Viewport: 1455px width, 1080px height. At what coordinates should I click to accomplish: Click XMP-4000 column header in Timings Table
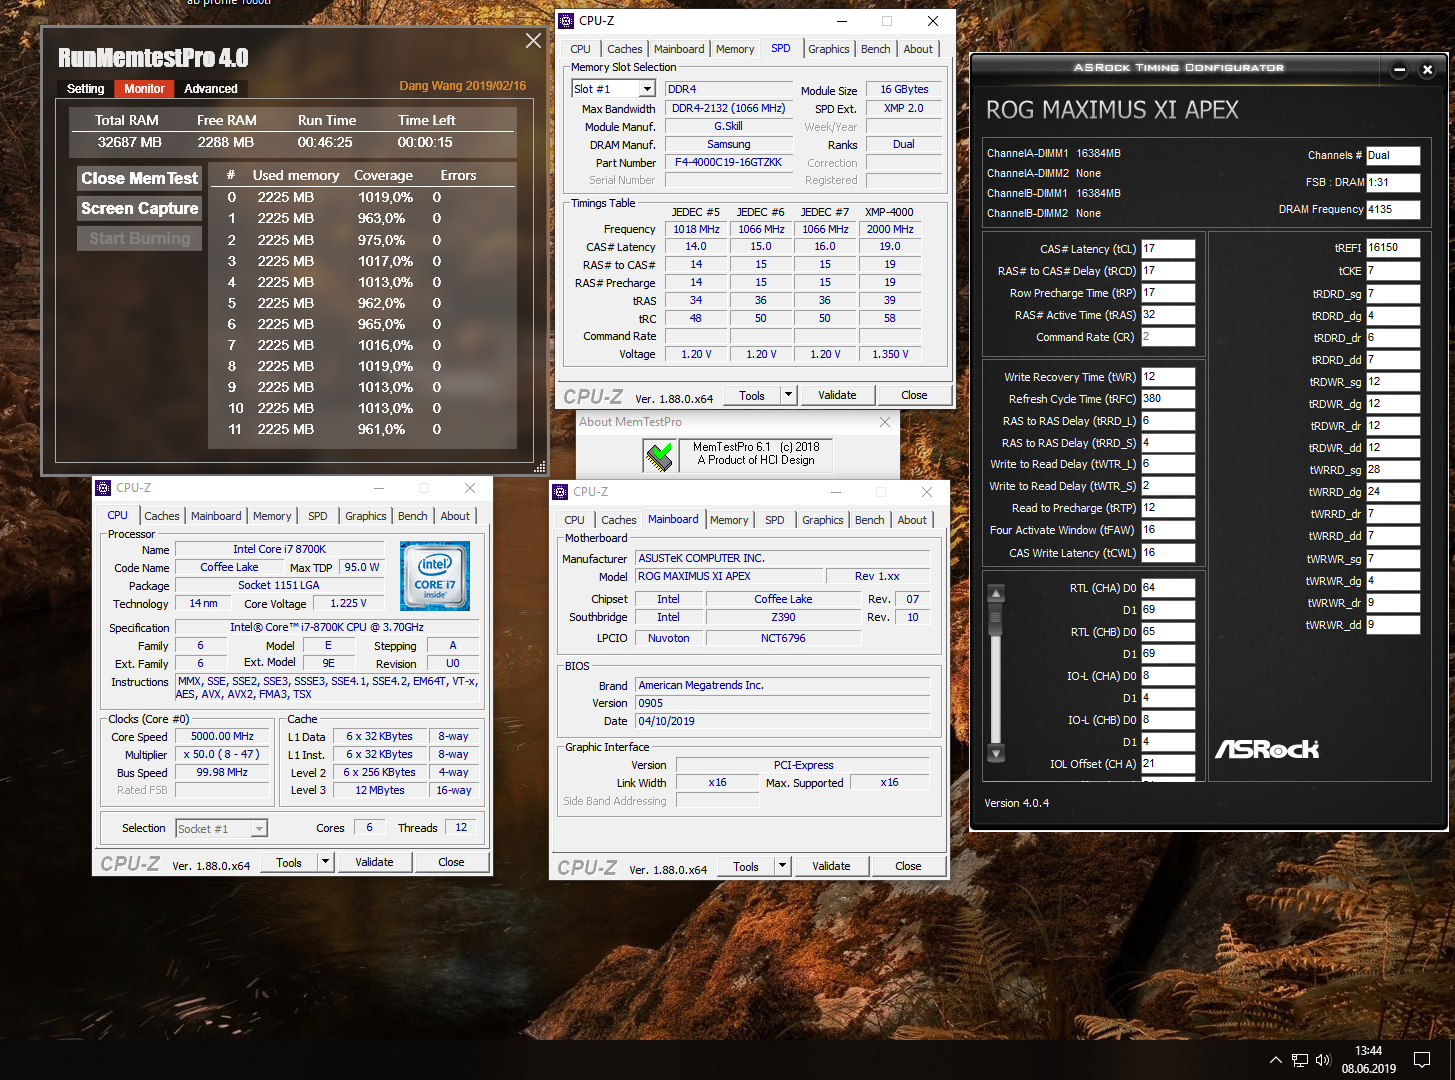click(x=889, y=212)
